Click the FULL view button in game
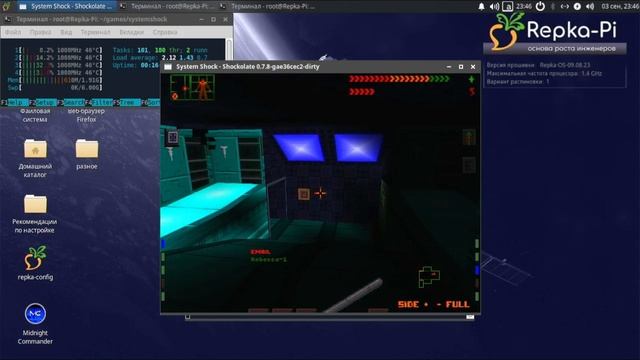640x360 pixels. coord(458,304)
